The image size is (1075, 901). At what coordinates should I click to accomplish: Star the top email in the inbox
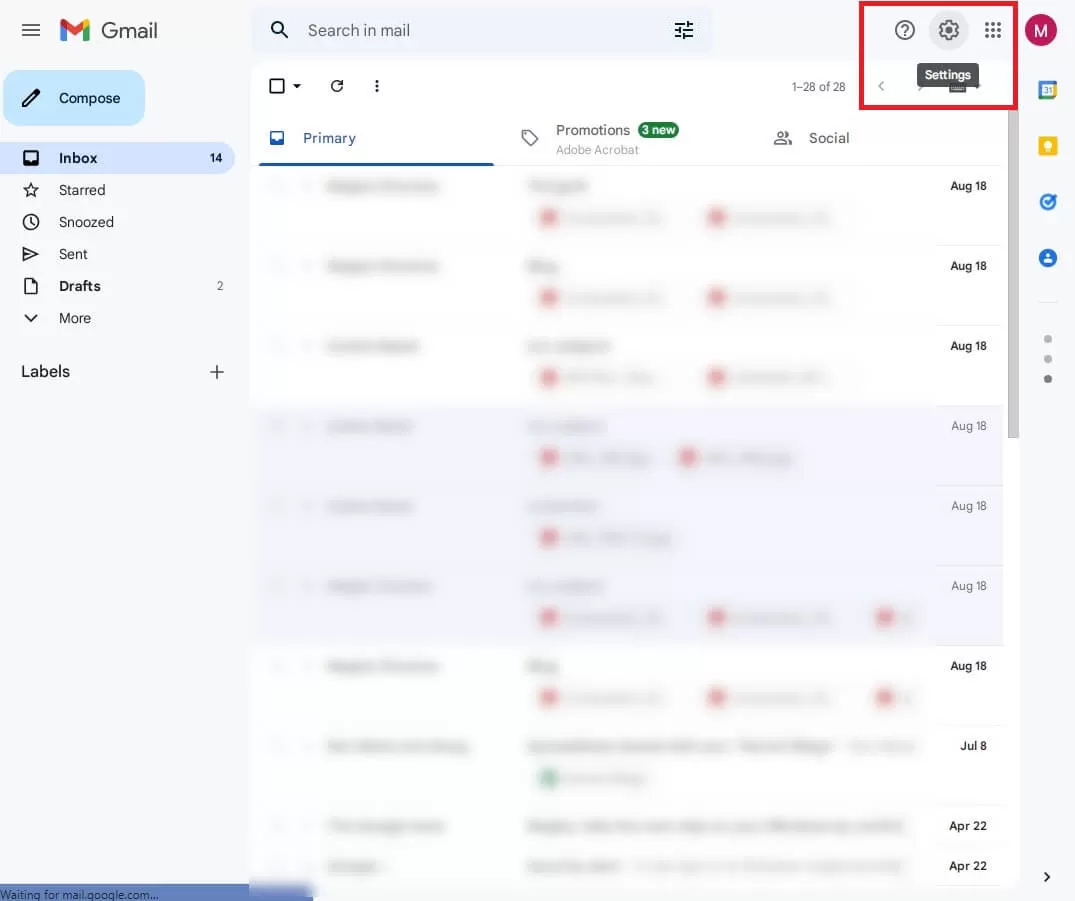point(306,186)
